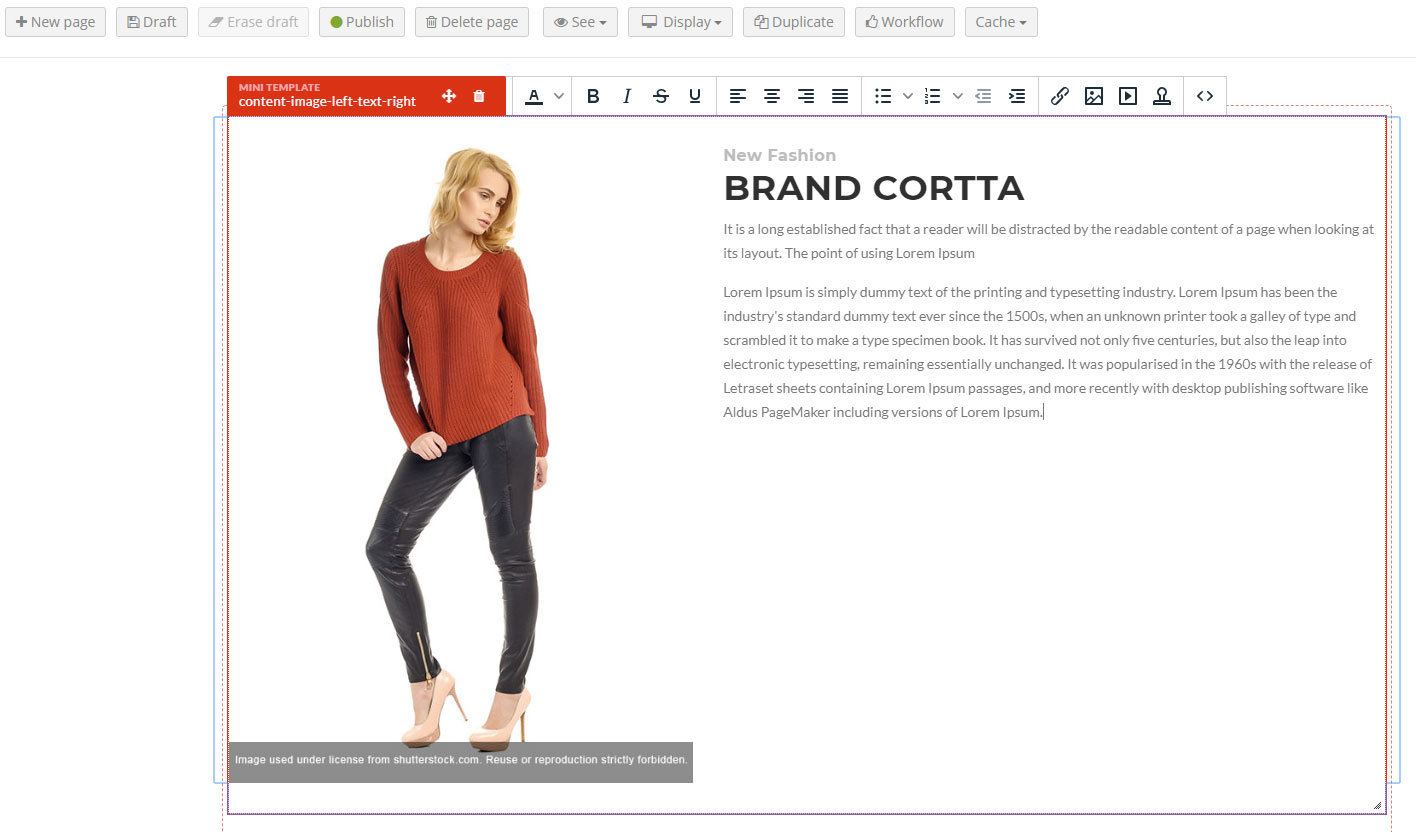Expand the bullet list style dropdown
This screenshot has height=832, width=1416.
[908, 96]
